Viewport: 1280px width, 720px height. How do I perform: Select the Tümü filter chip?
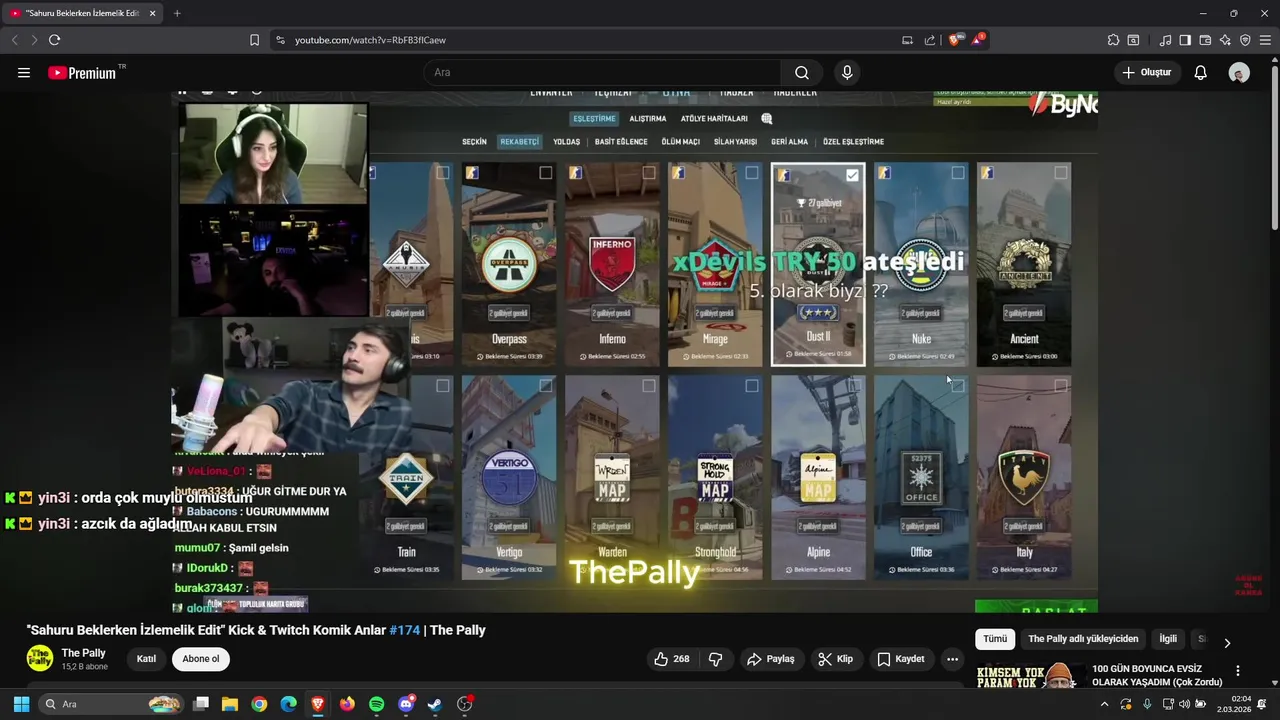(x=995, y=639)
